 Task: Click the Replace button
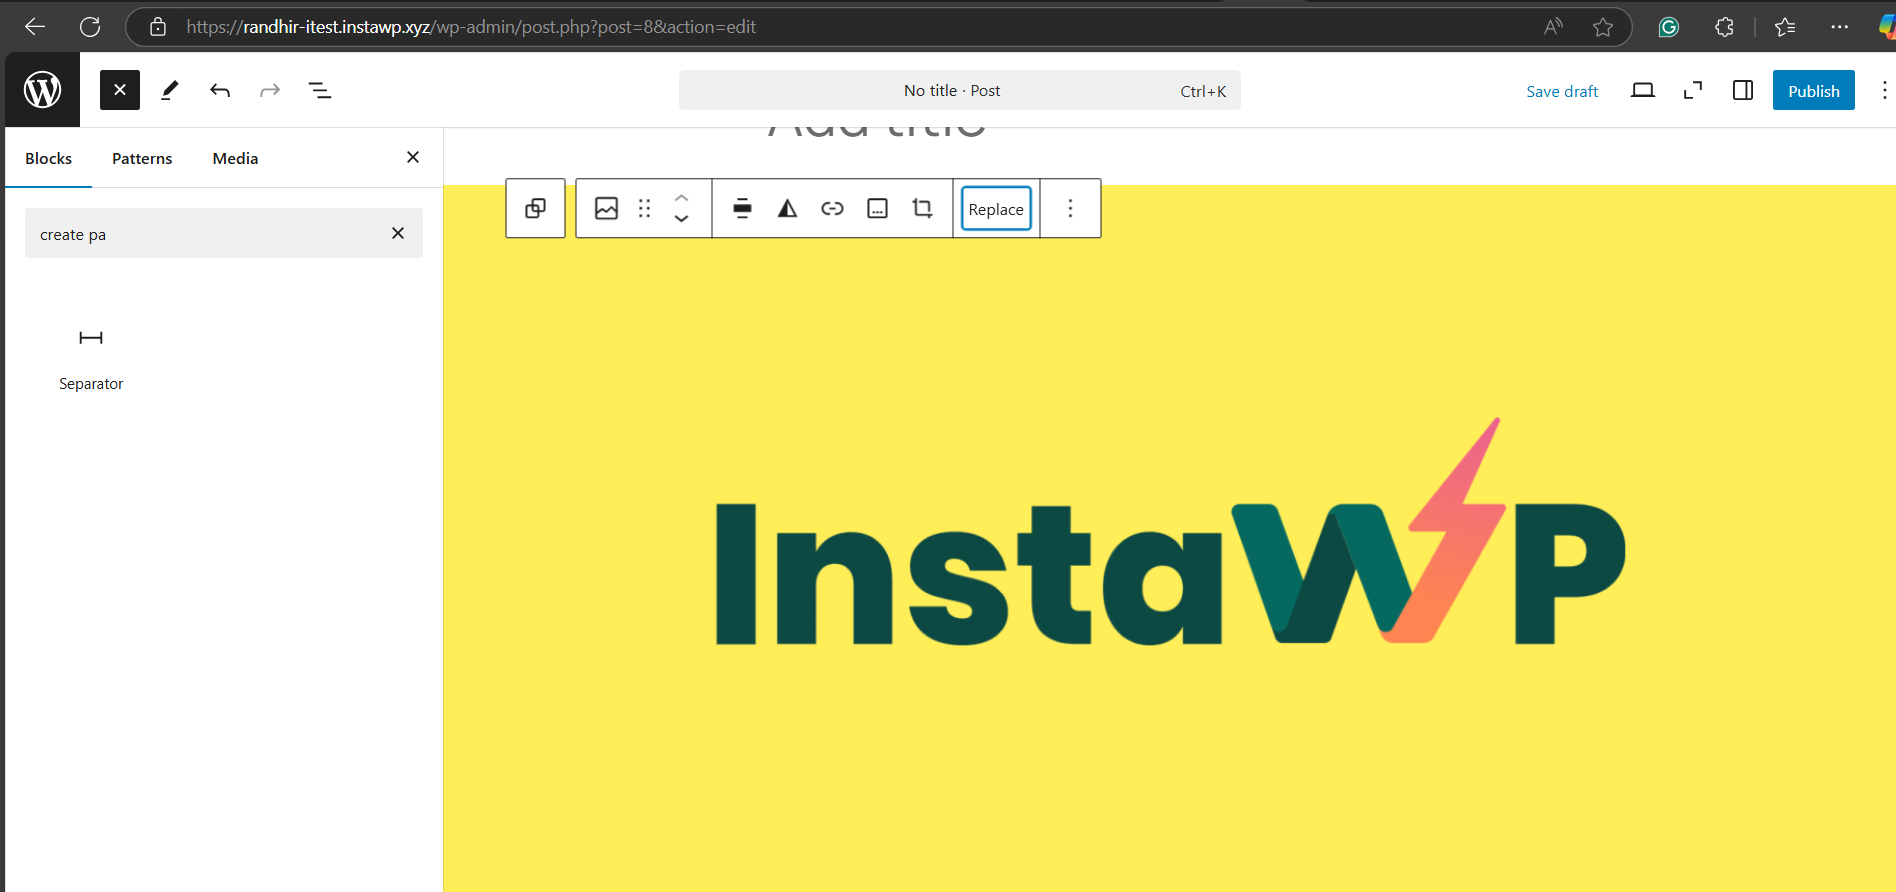pyautogui.click(x=996, y=209)
